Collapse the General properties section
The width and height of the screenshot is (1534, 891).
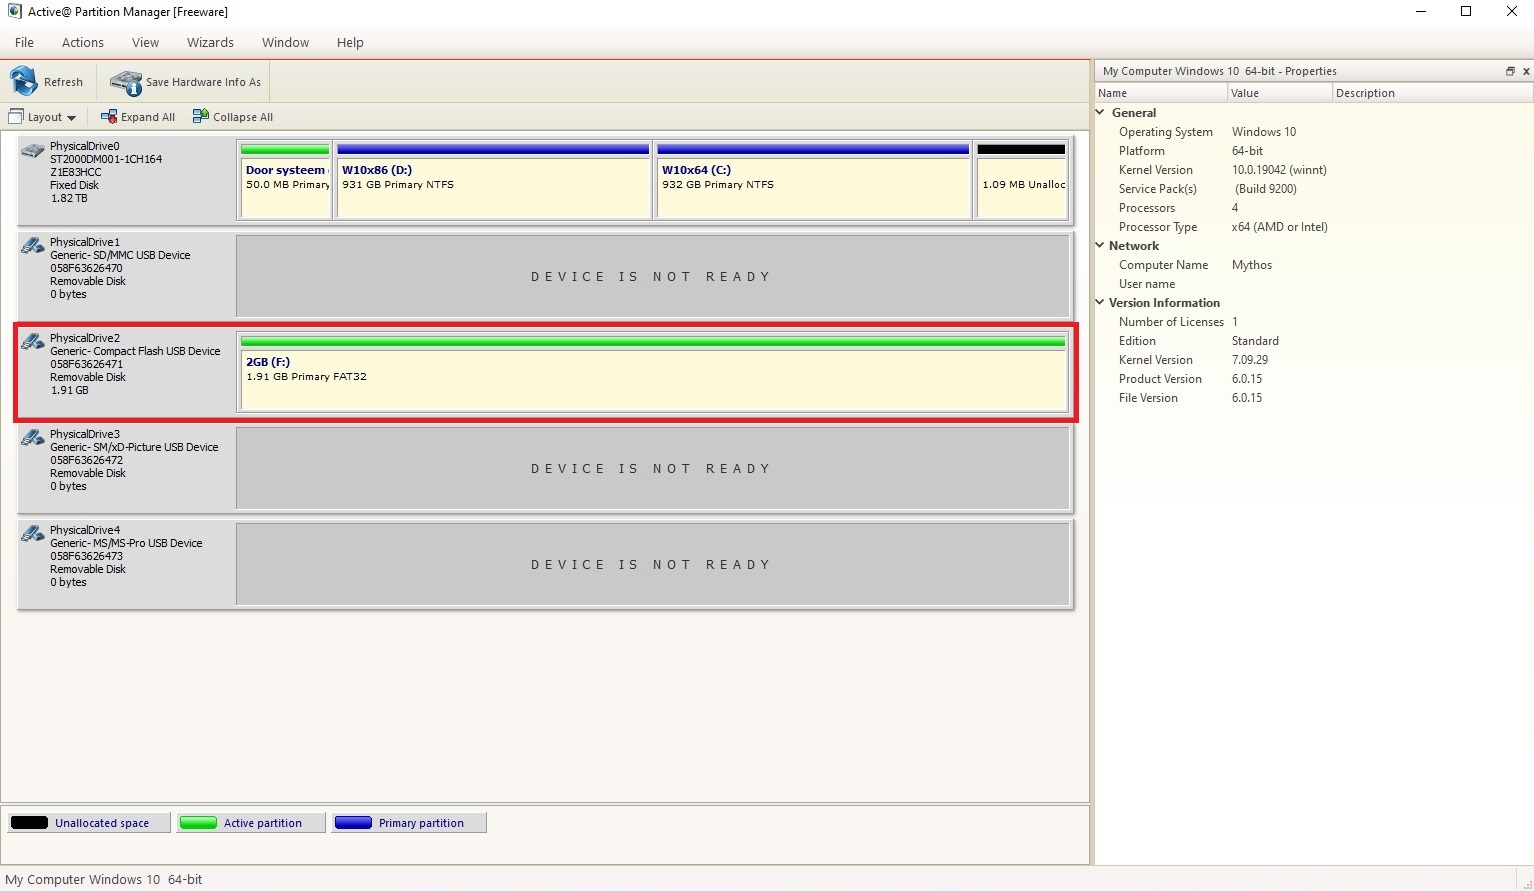pyautogui.click(x=1101, y=113)
